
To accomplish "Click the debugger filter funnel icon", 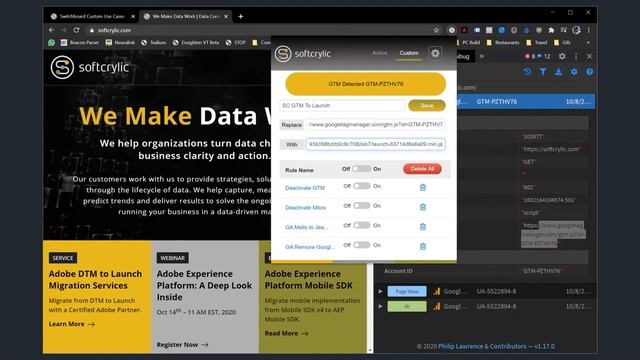I will coord(543,72).
